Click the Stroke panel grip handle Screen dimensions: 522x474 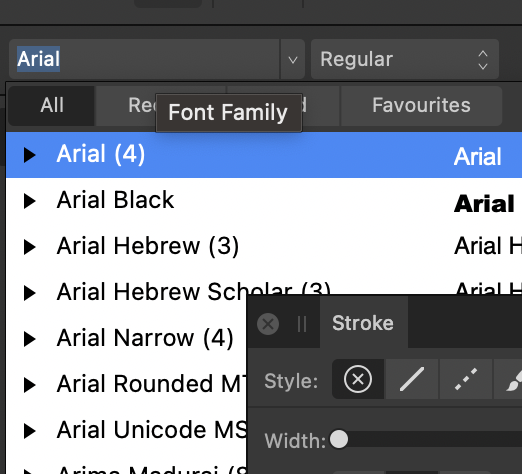pos(302,324)
